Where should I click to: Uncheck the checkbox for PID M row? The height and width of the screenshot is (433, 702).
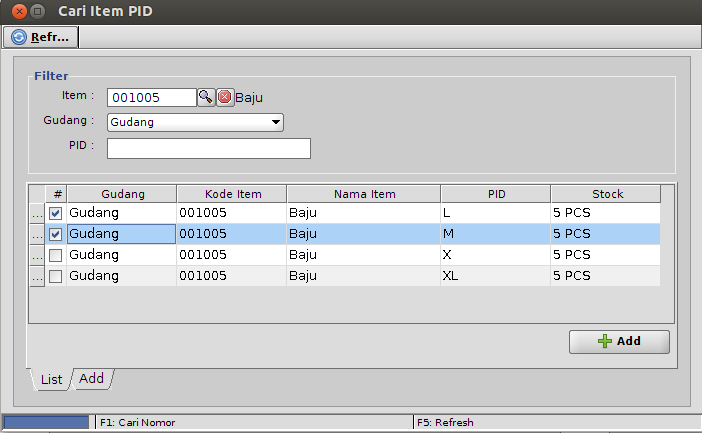pos(56,234)
